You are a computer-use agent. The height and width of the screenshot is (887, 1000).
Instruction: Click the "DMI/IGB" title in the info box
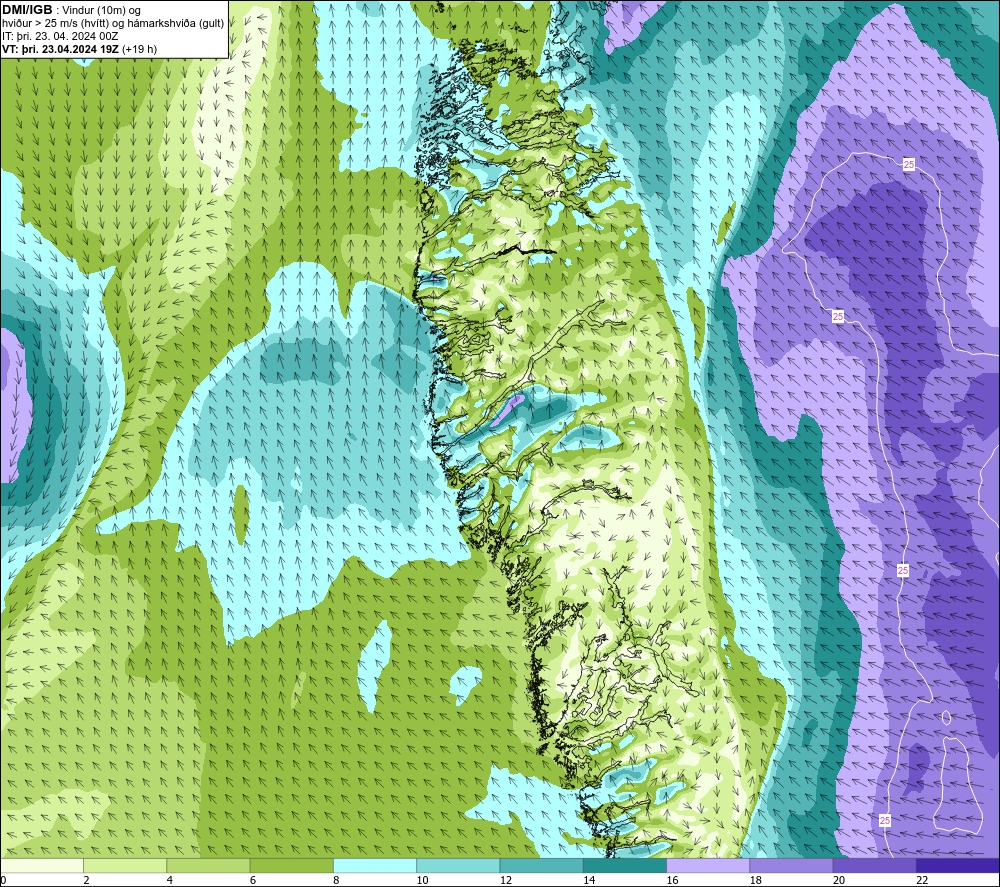(x=27, y=10)
